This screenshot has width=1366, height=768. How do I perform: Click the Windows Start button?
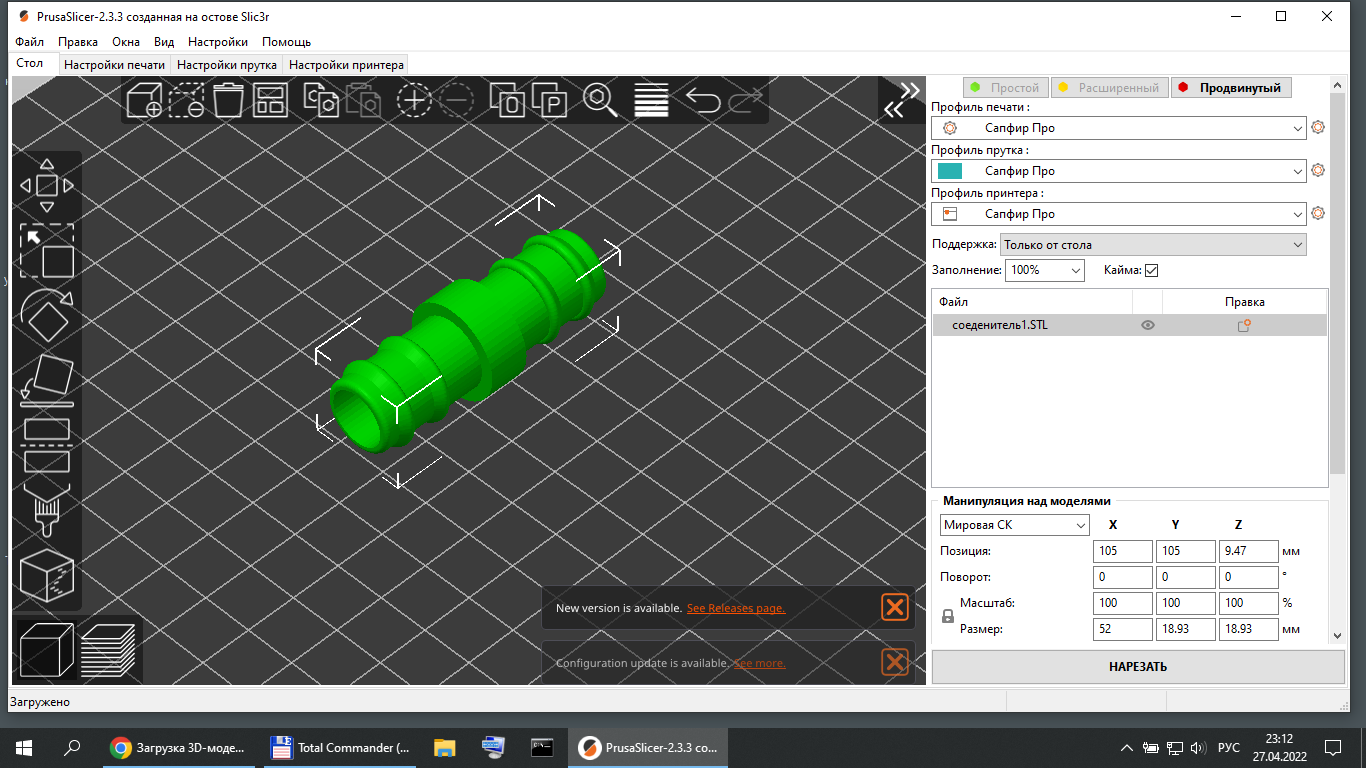(x=24, y=748)
